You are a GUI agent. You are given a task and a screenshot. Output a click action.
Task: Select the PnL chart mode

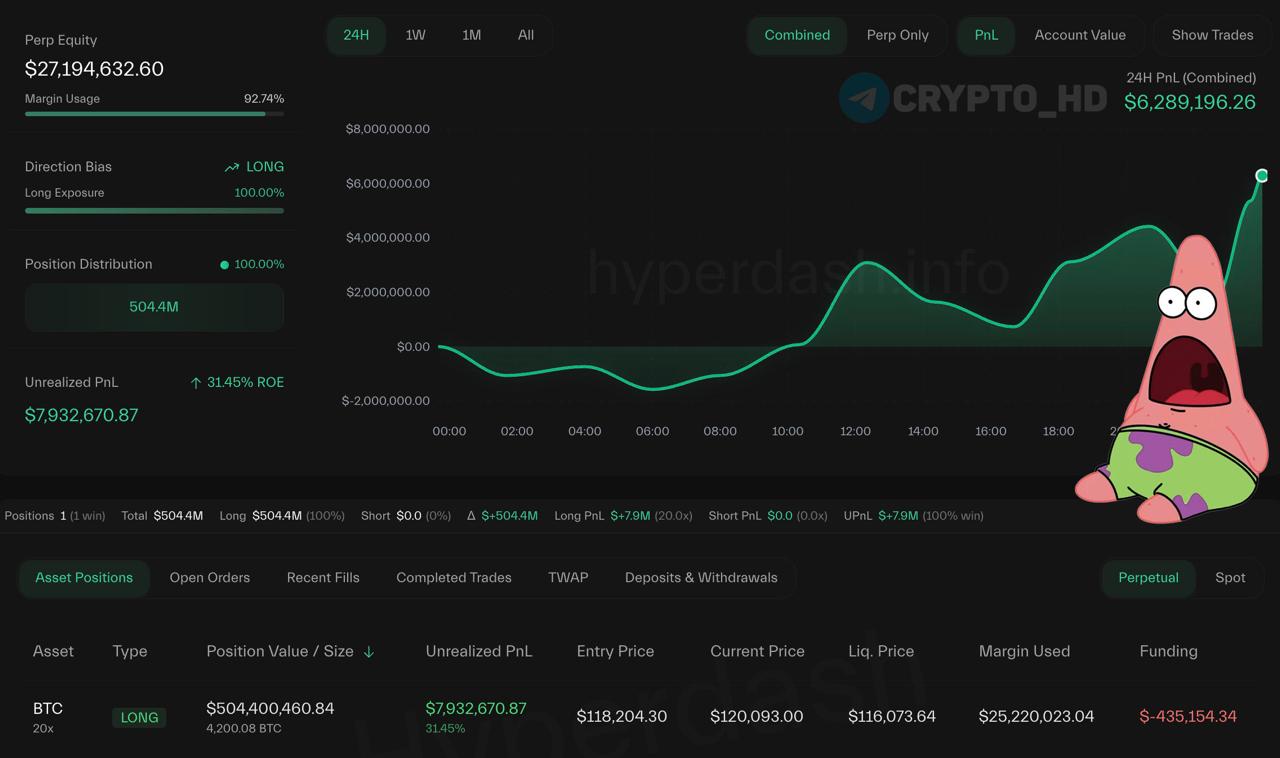986,35
